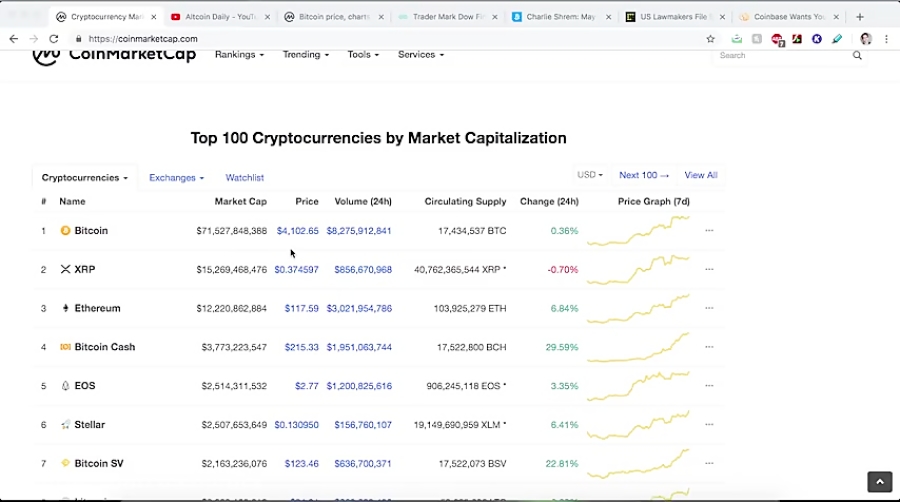
Task: Click the Next 100 link
Action: (643, 175)
